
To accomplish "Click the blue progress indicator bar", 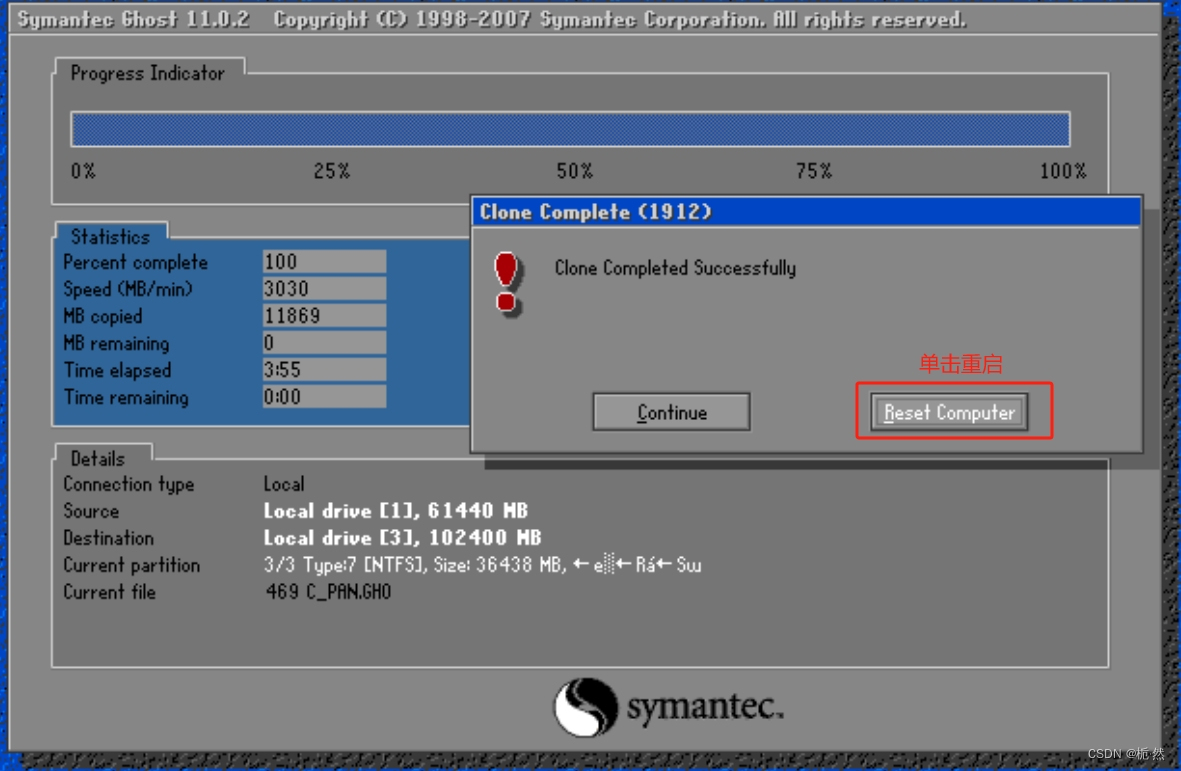I will tap(570, 129).
